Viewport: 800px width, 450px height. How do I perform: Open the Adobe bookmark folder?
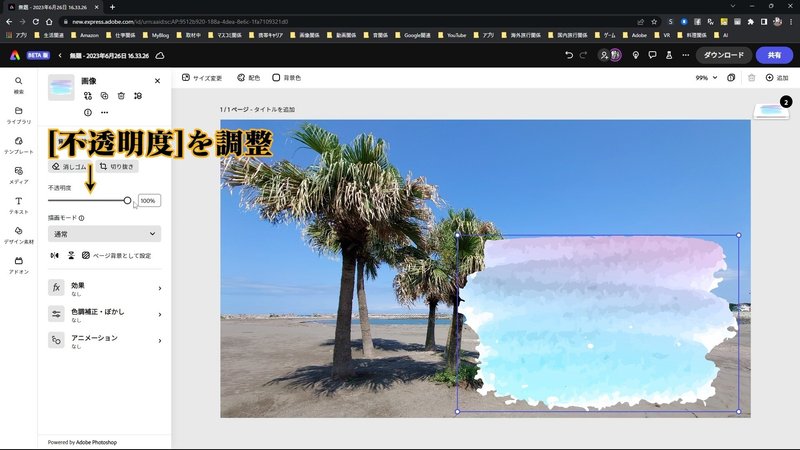tap(635, 35)
